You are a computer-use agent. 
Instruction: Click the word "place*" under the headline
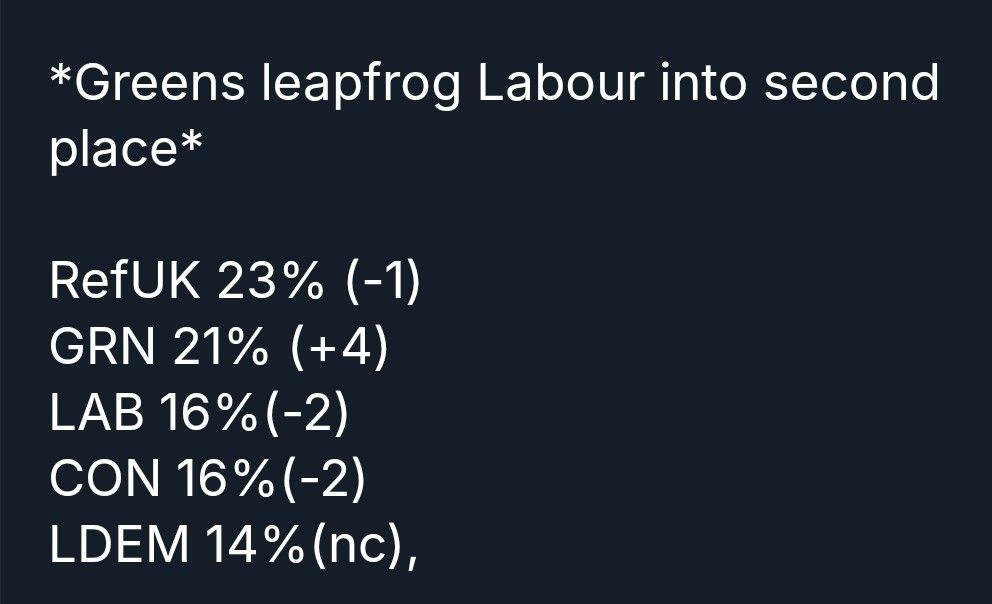click(127, 152)
